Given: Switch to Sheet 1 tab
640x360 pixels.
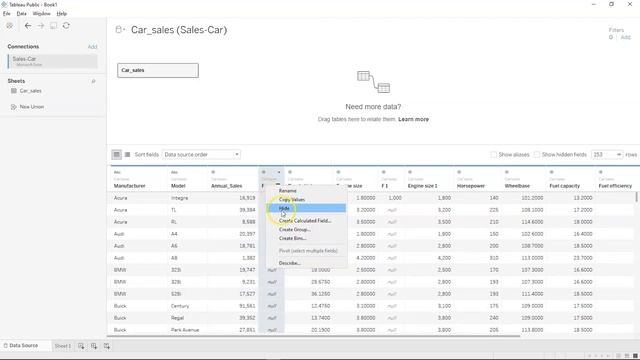Looking at the screenshot, I should click(x=63, y=346).
